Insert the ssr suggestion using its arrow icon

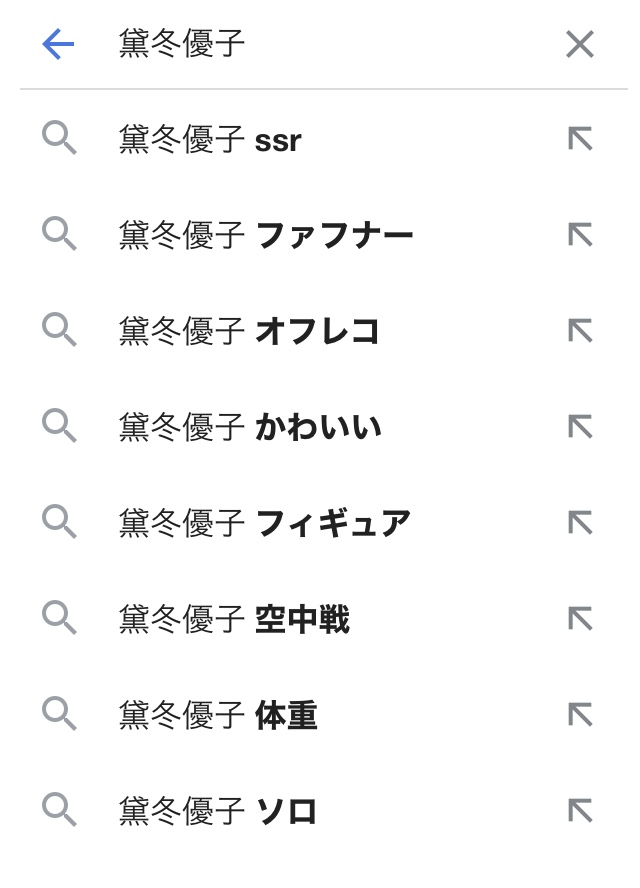(x=580, y=139)
